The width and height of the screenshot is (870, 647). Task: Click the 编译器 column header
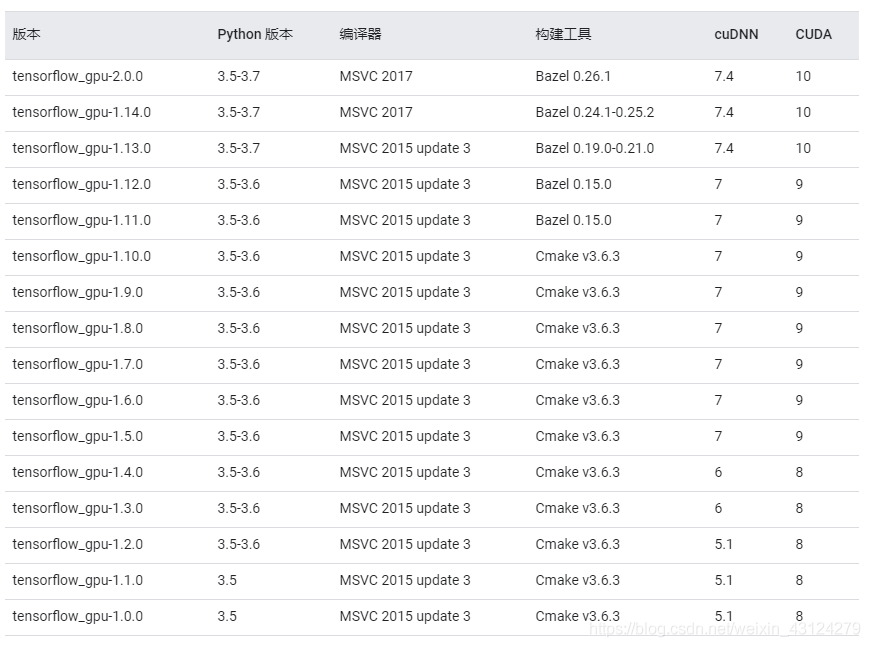click(x=360, y=34)
